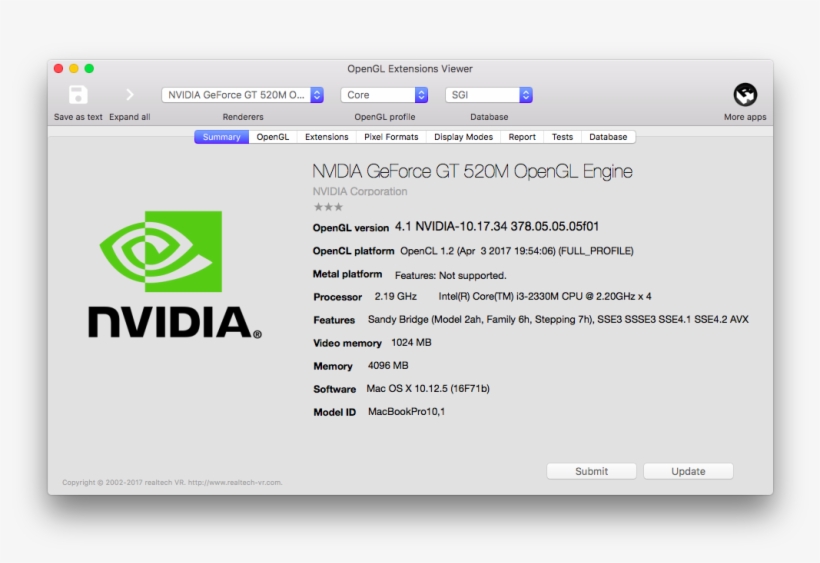The image size is (820, 563).
Task: Minimize window with the yellow button
Action: (x=74, y=68)
